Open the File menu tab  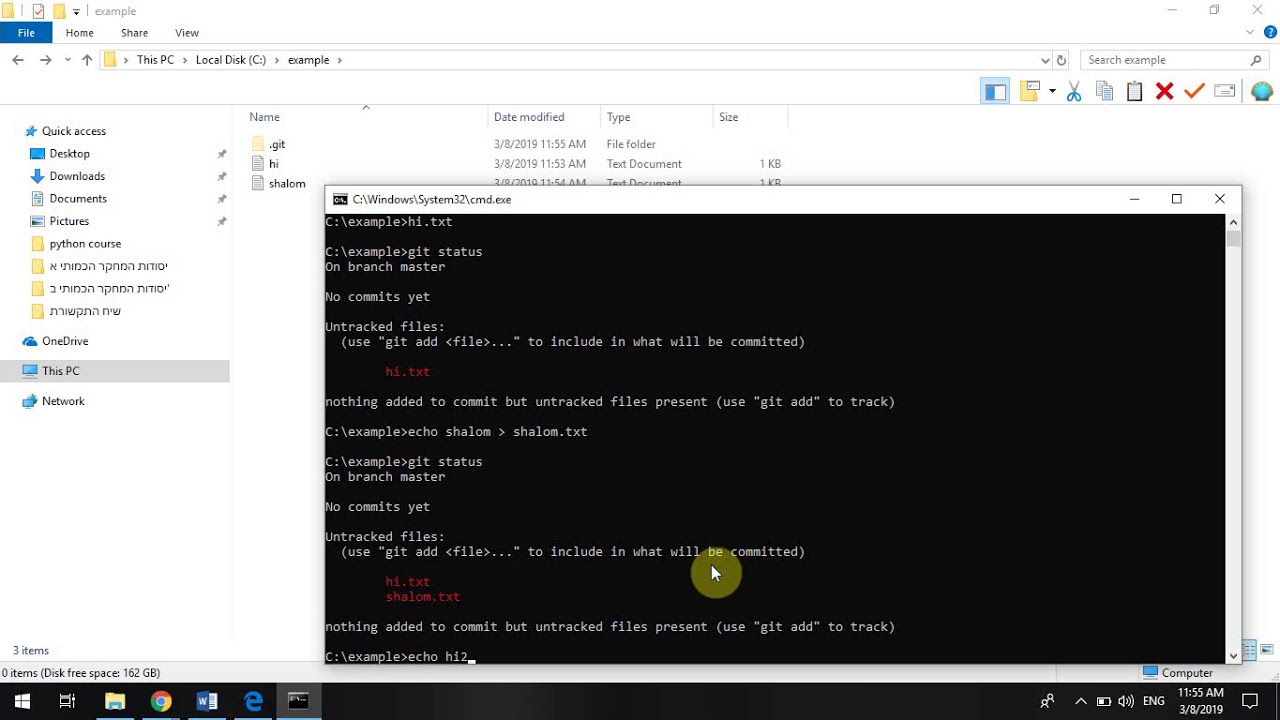pyautogui.click(x=26, y=33)
